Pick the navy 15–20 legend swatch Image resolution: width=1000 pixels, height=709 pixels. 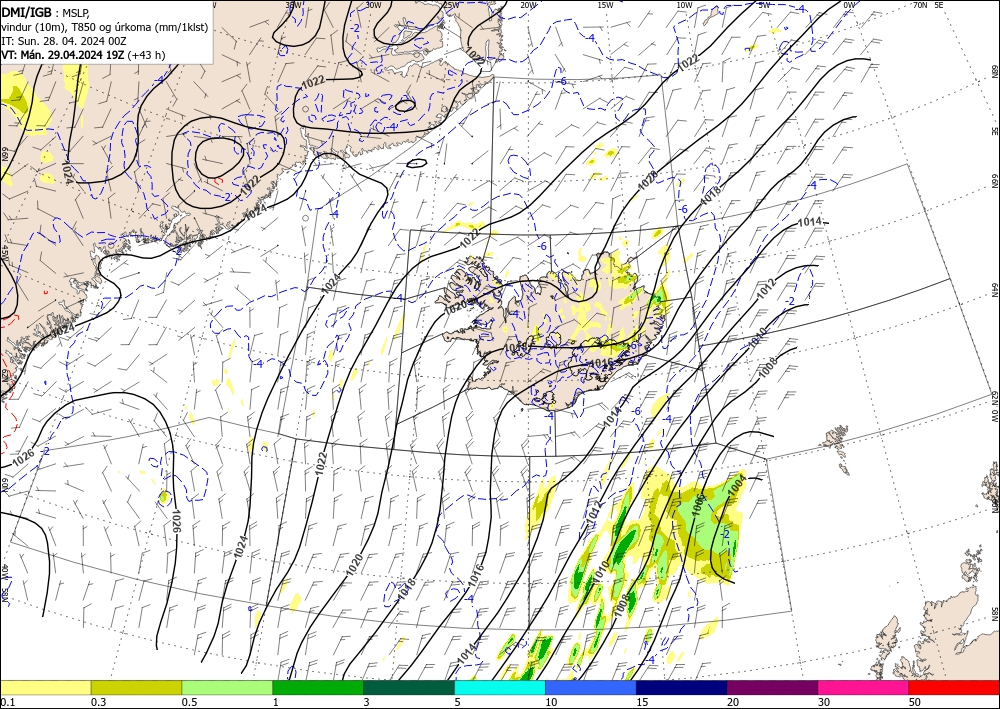pos(682,687)
